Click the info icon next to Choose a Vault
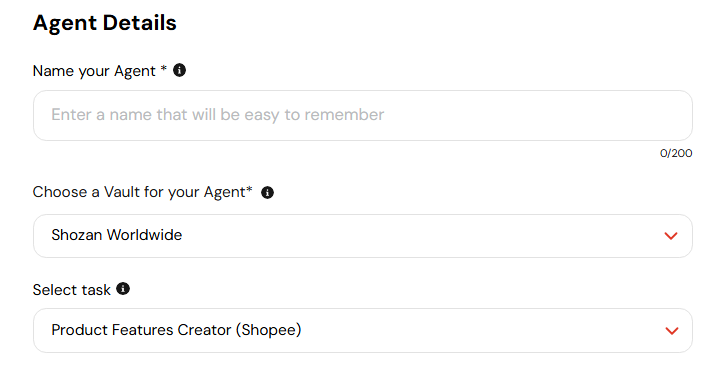Image resolution: width=722 pixels, height=372 pixels. [268, 192]
